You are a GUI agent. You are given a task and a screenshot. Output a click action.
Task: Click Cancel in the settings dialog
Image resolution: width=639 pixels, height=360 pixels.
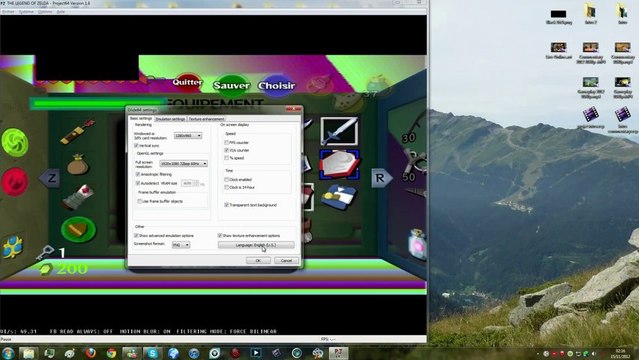(286, 261)
